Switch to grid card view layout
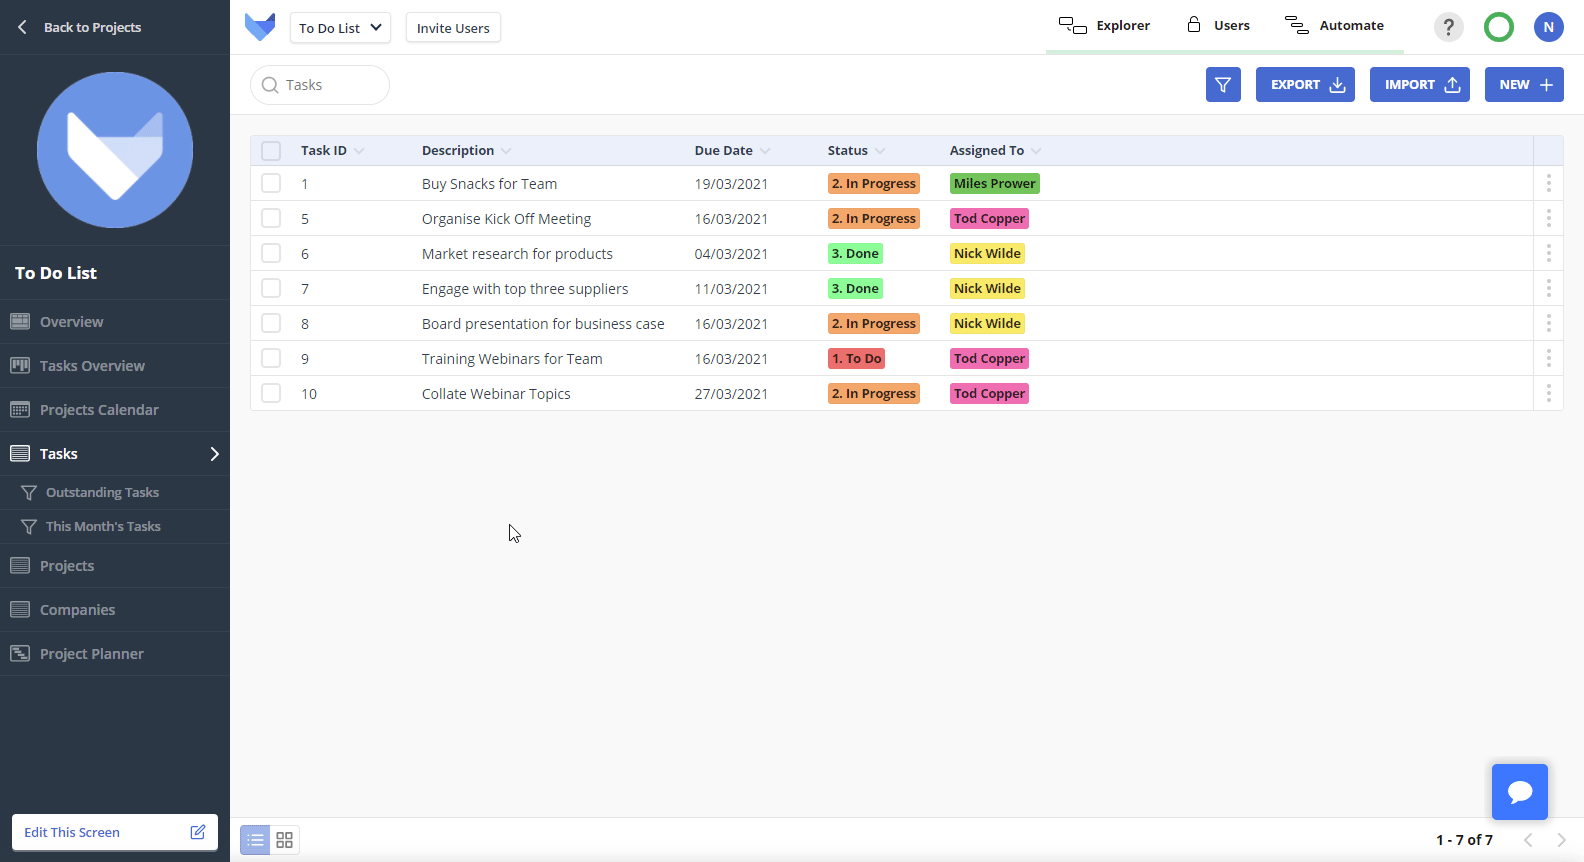Viewport: 1584px width, 862px height. tap(285, 840)
